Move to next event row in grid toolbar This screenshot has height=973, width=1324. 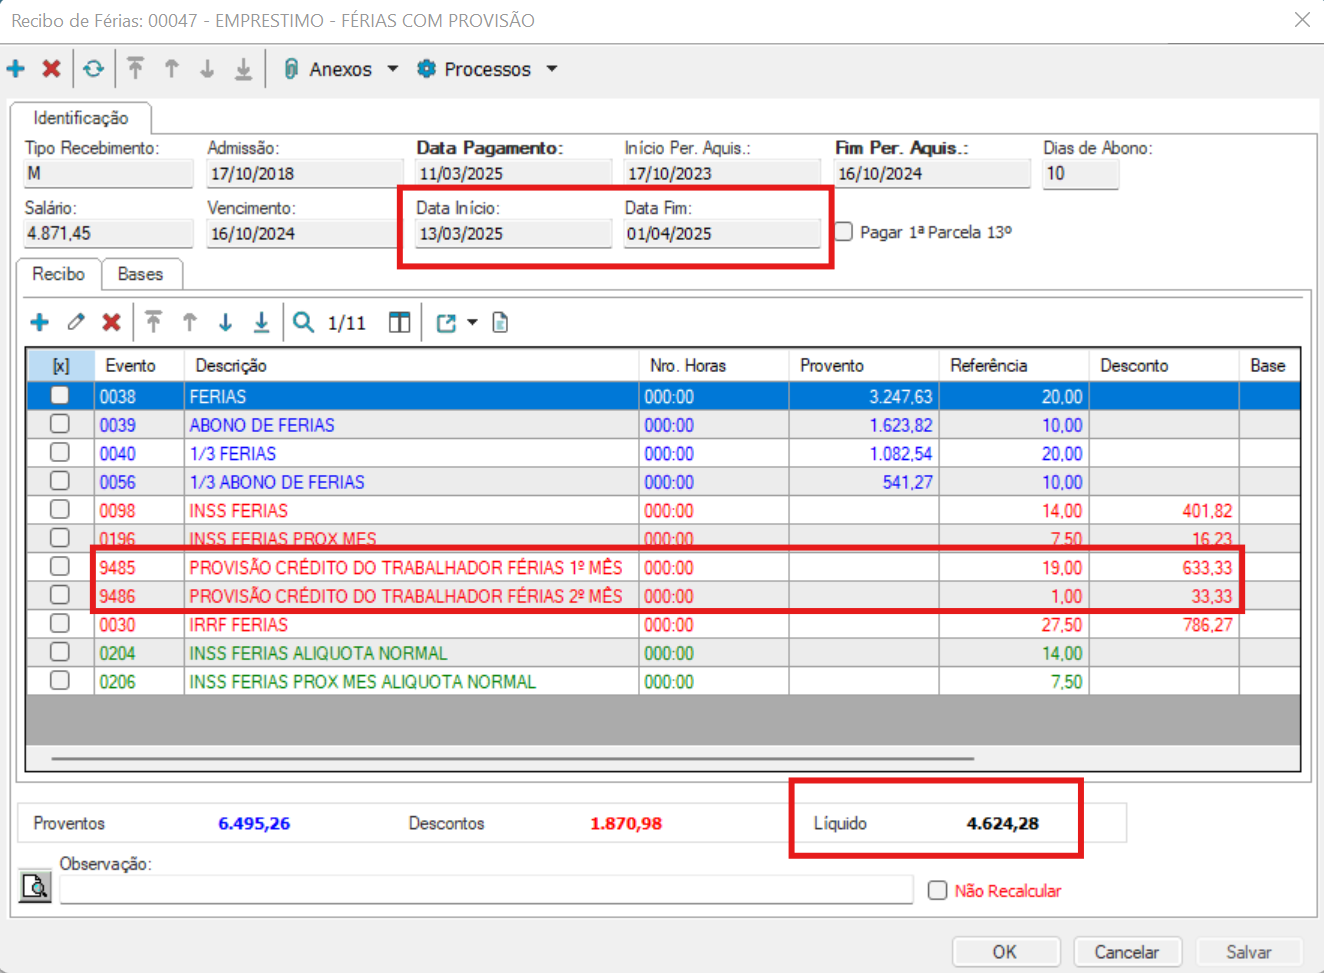point(225,322)
